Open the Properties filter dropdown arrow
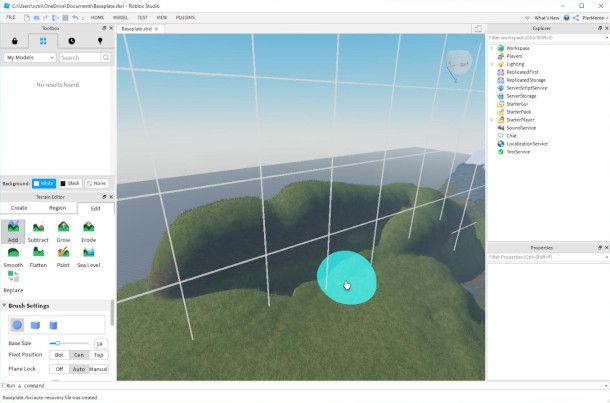Viewport: 610px width, 403px height. click(x=607, y=257)
